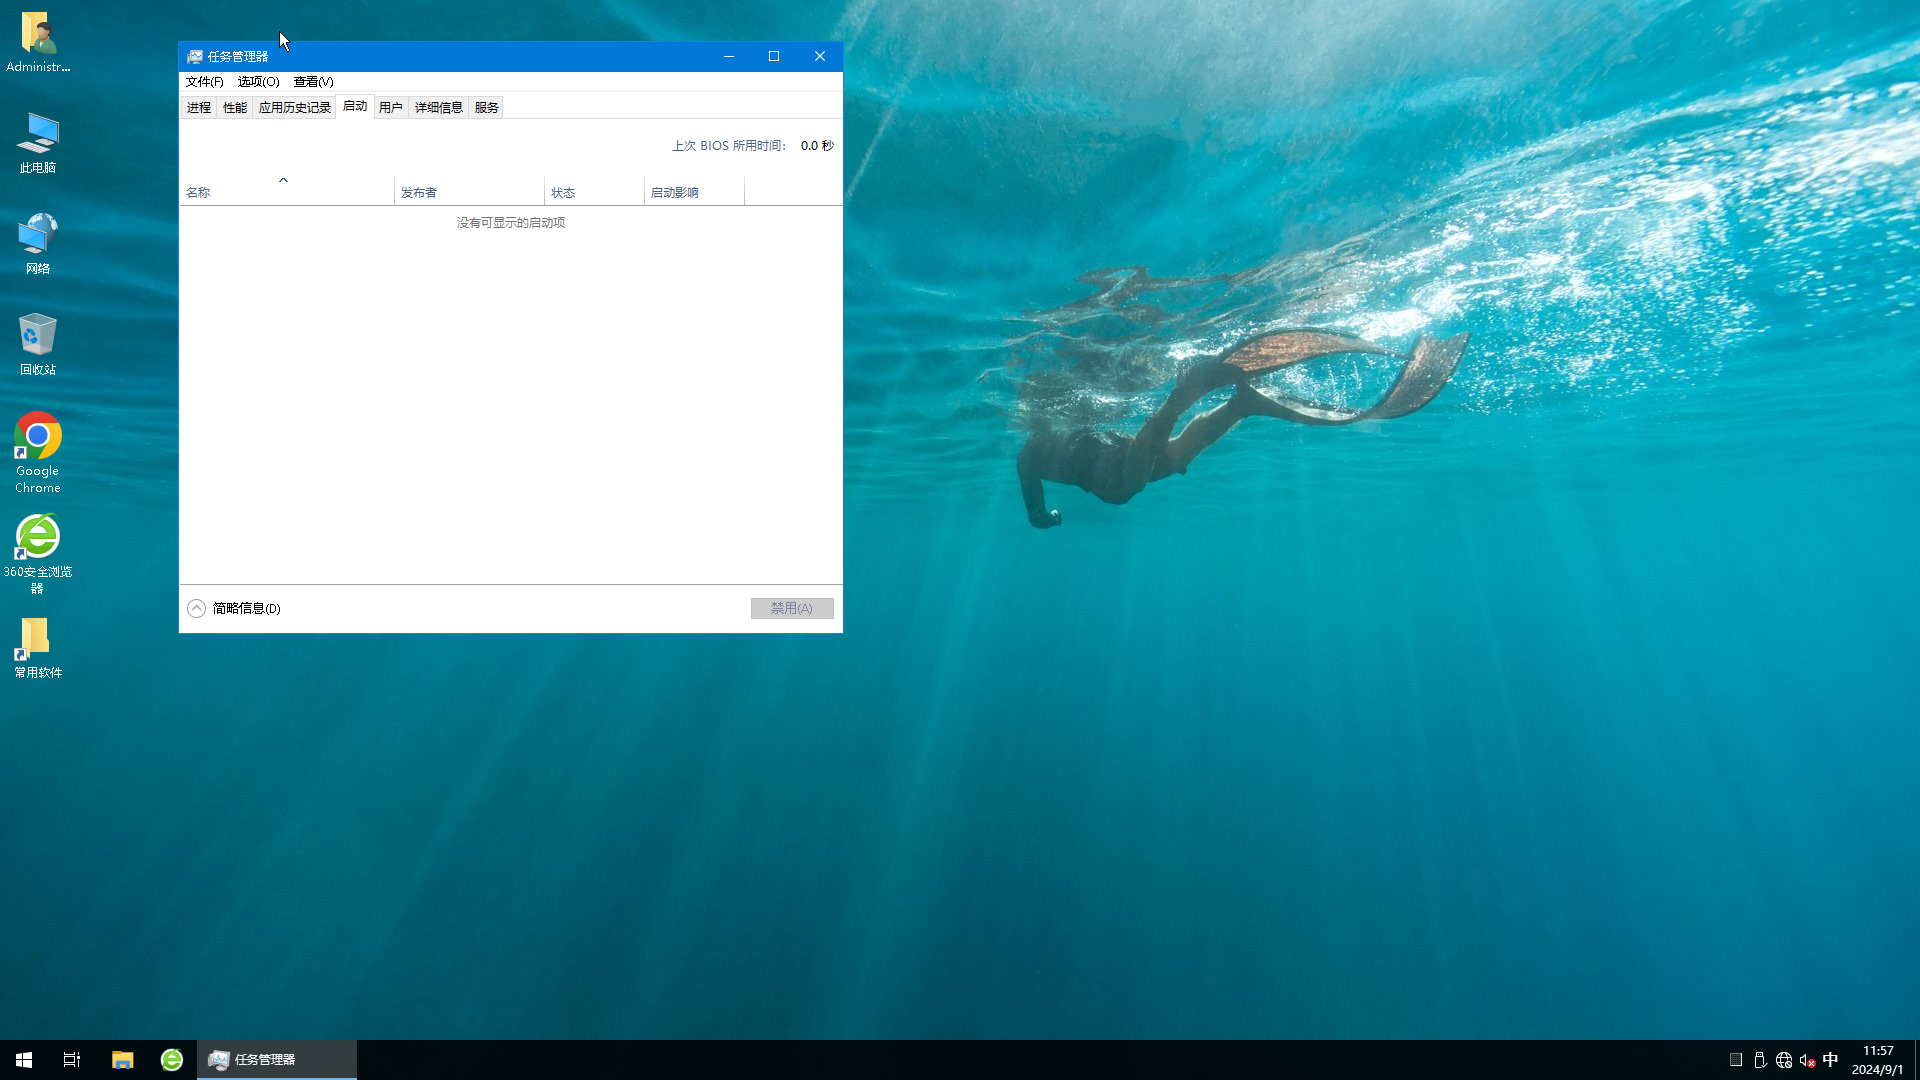Image resolution: width=1920 pixels, height=1080 pixels.
Task: Switch to the 服务 tab
Action: coord(487,108)
